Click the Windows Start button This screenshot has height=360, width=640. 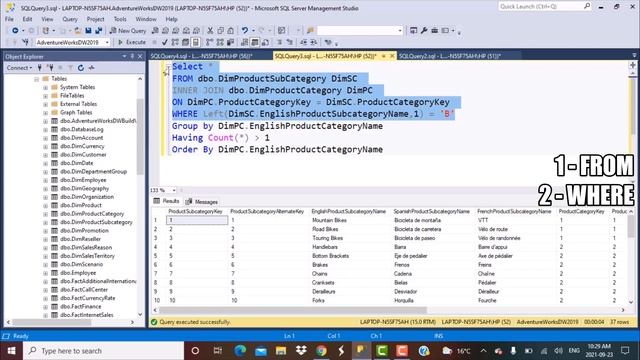coord(11,351)
